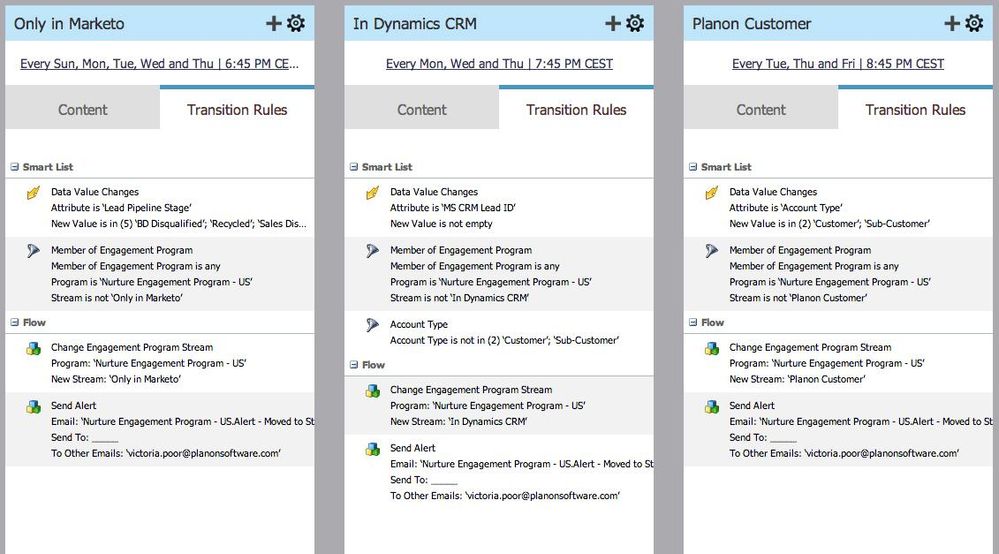
Task: Click Member of Engagement Program filter icon in Planon Customer
Action: [x=712, y=251]
